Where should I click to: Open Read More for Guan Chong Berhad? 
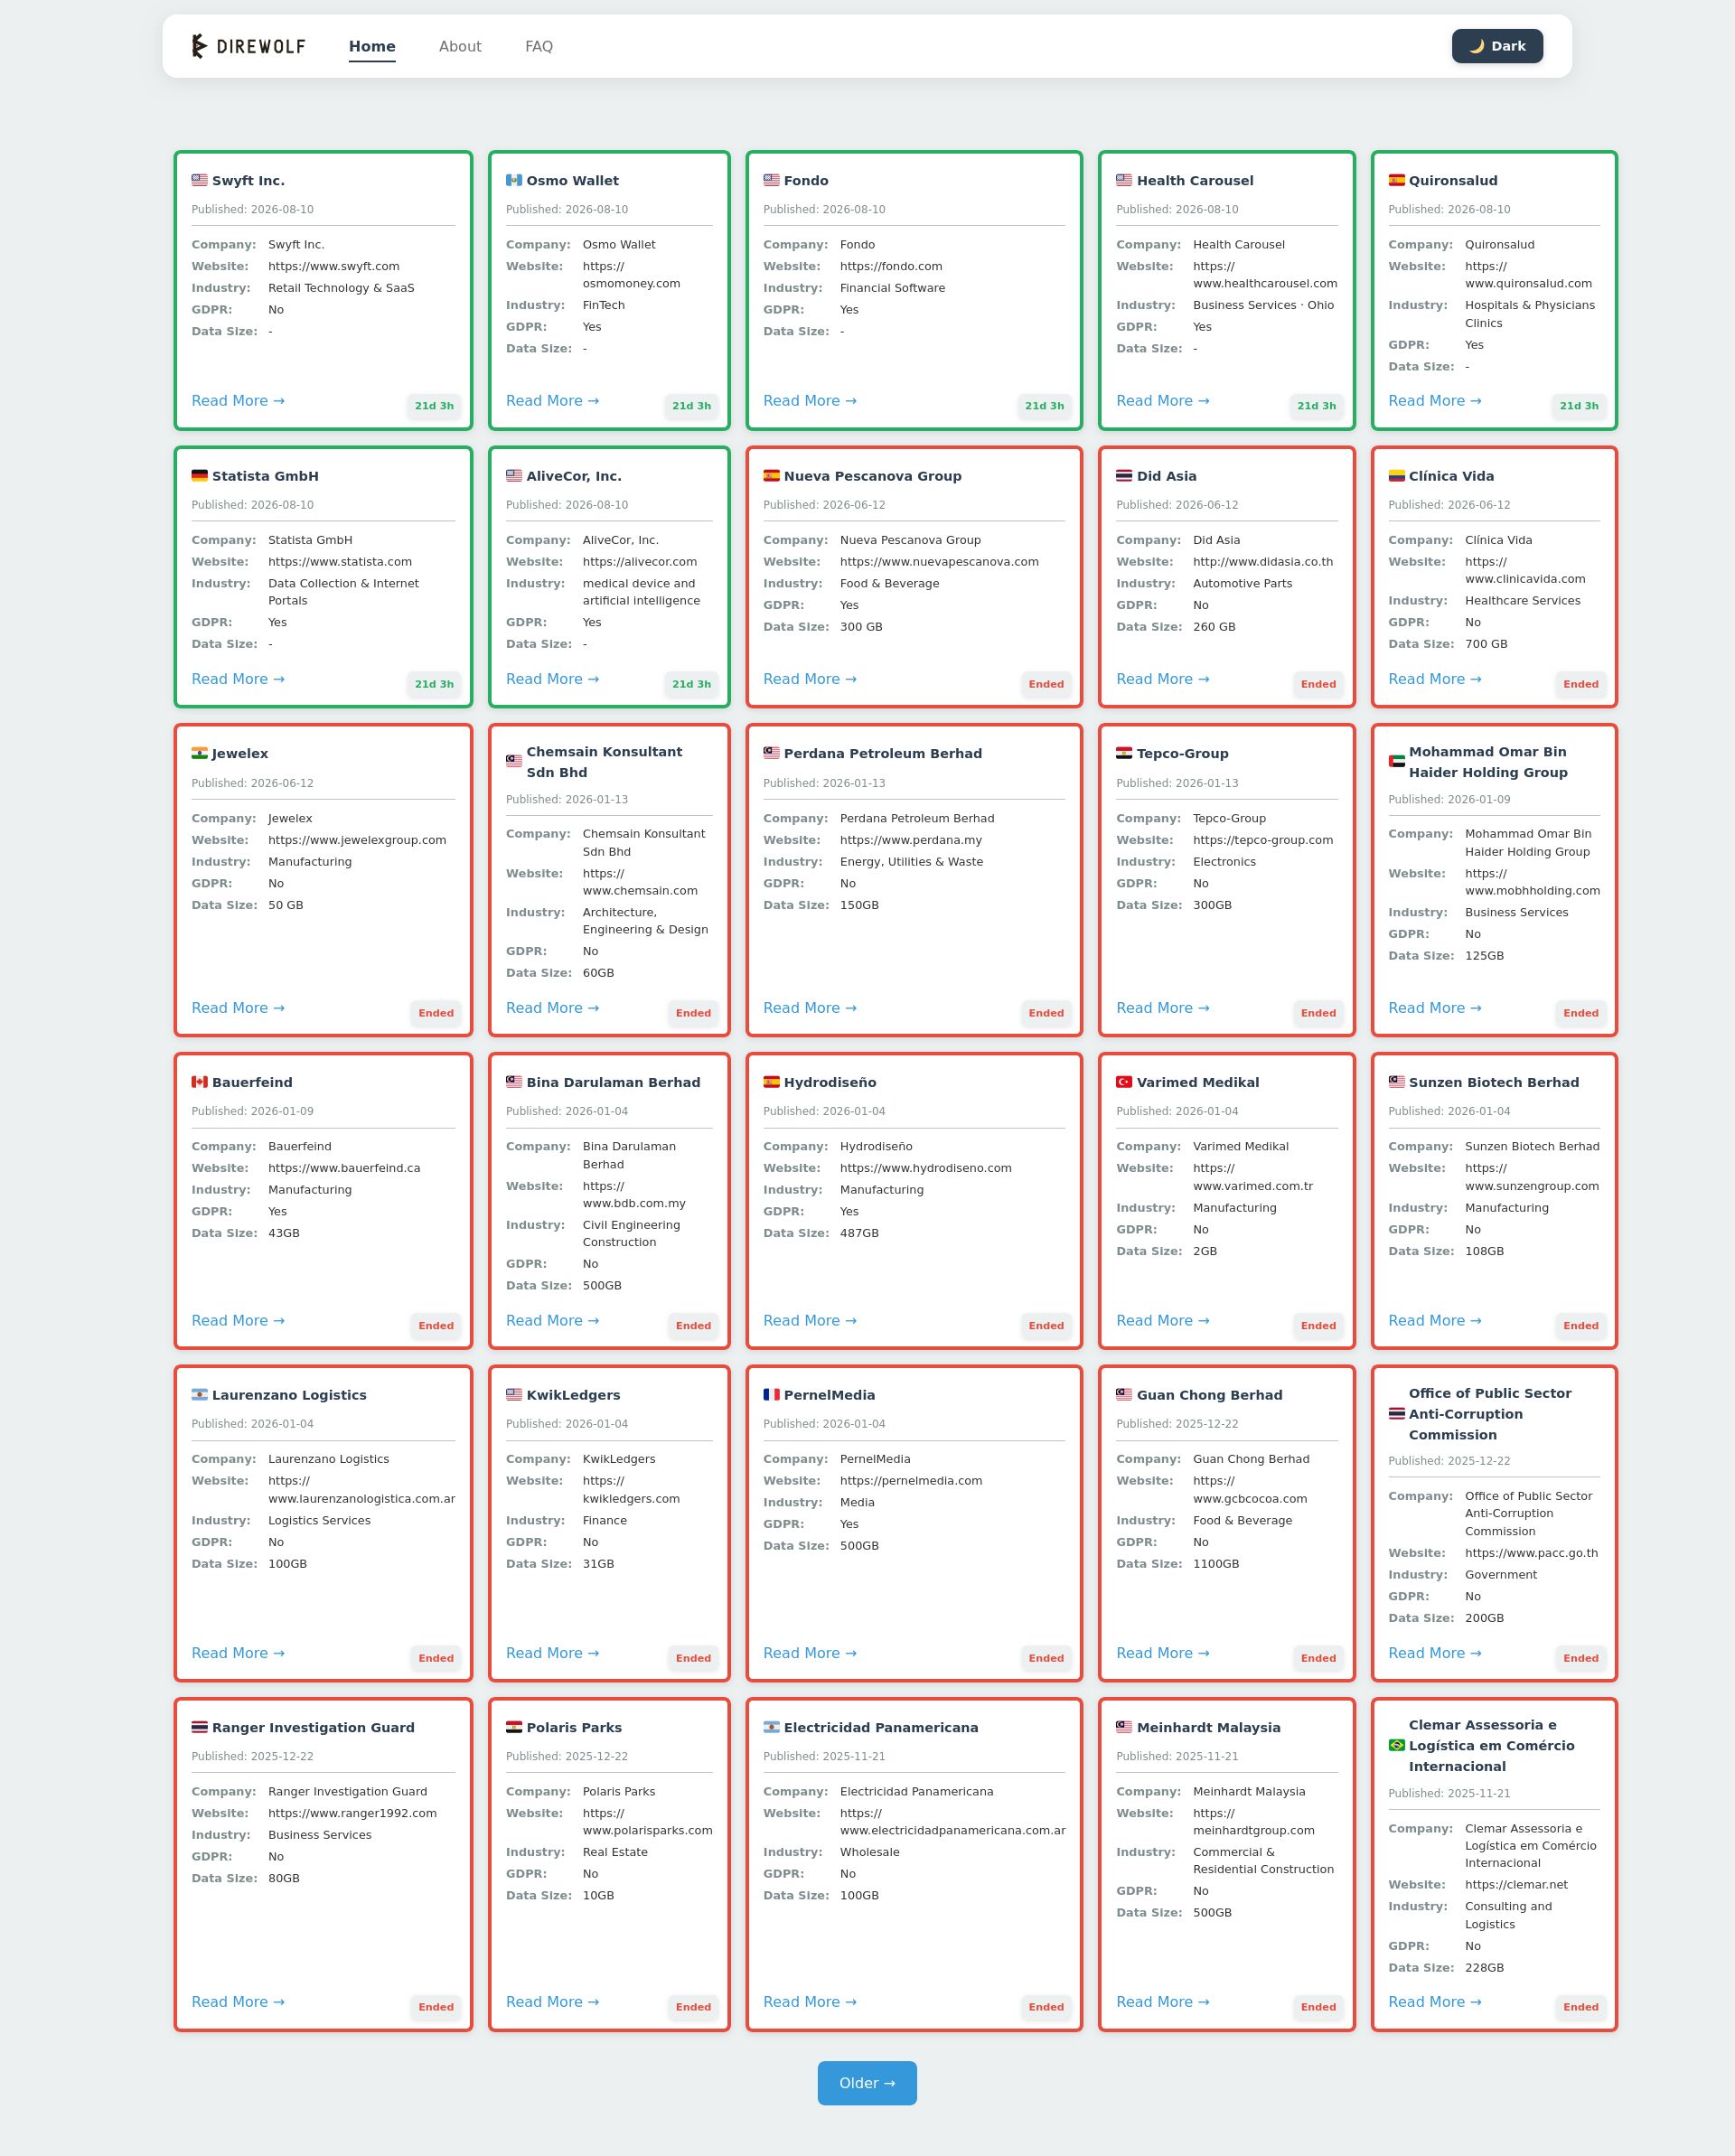1162,1653
